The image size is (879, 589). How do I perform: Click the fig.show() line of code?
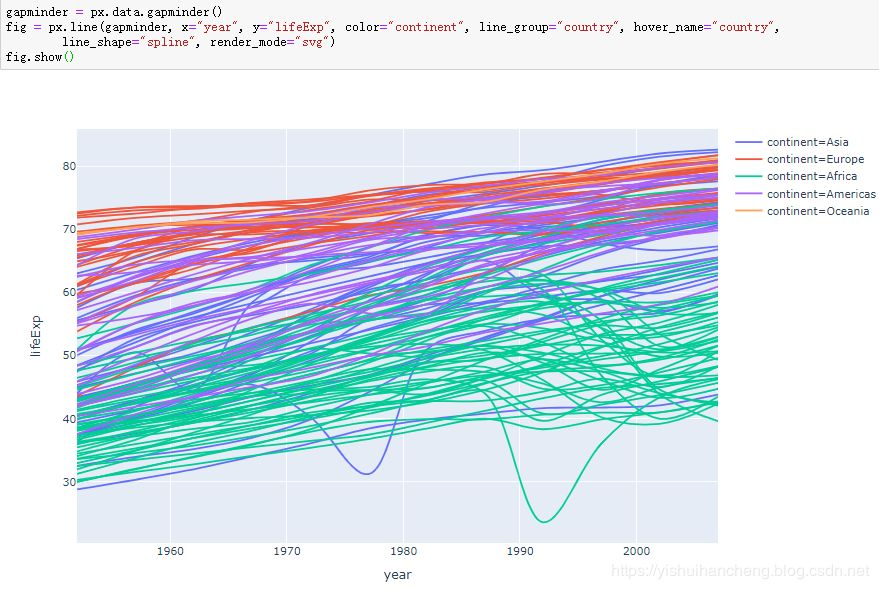tap(35, 57)
